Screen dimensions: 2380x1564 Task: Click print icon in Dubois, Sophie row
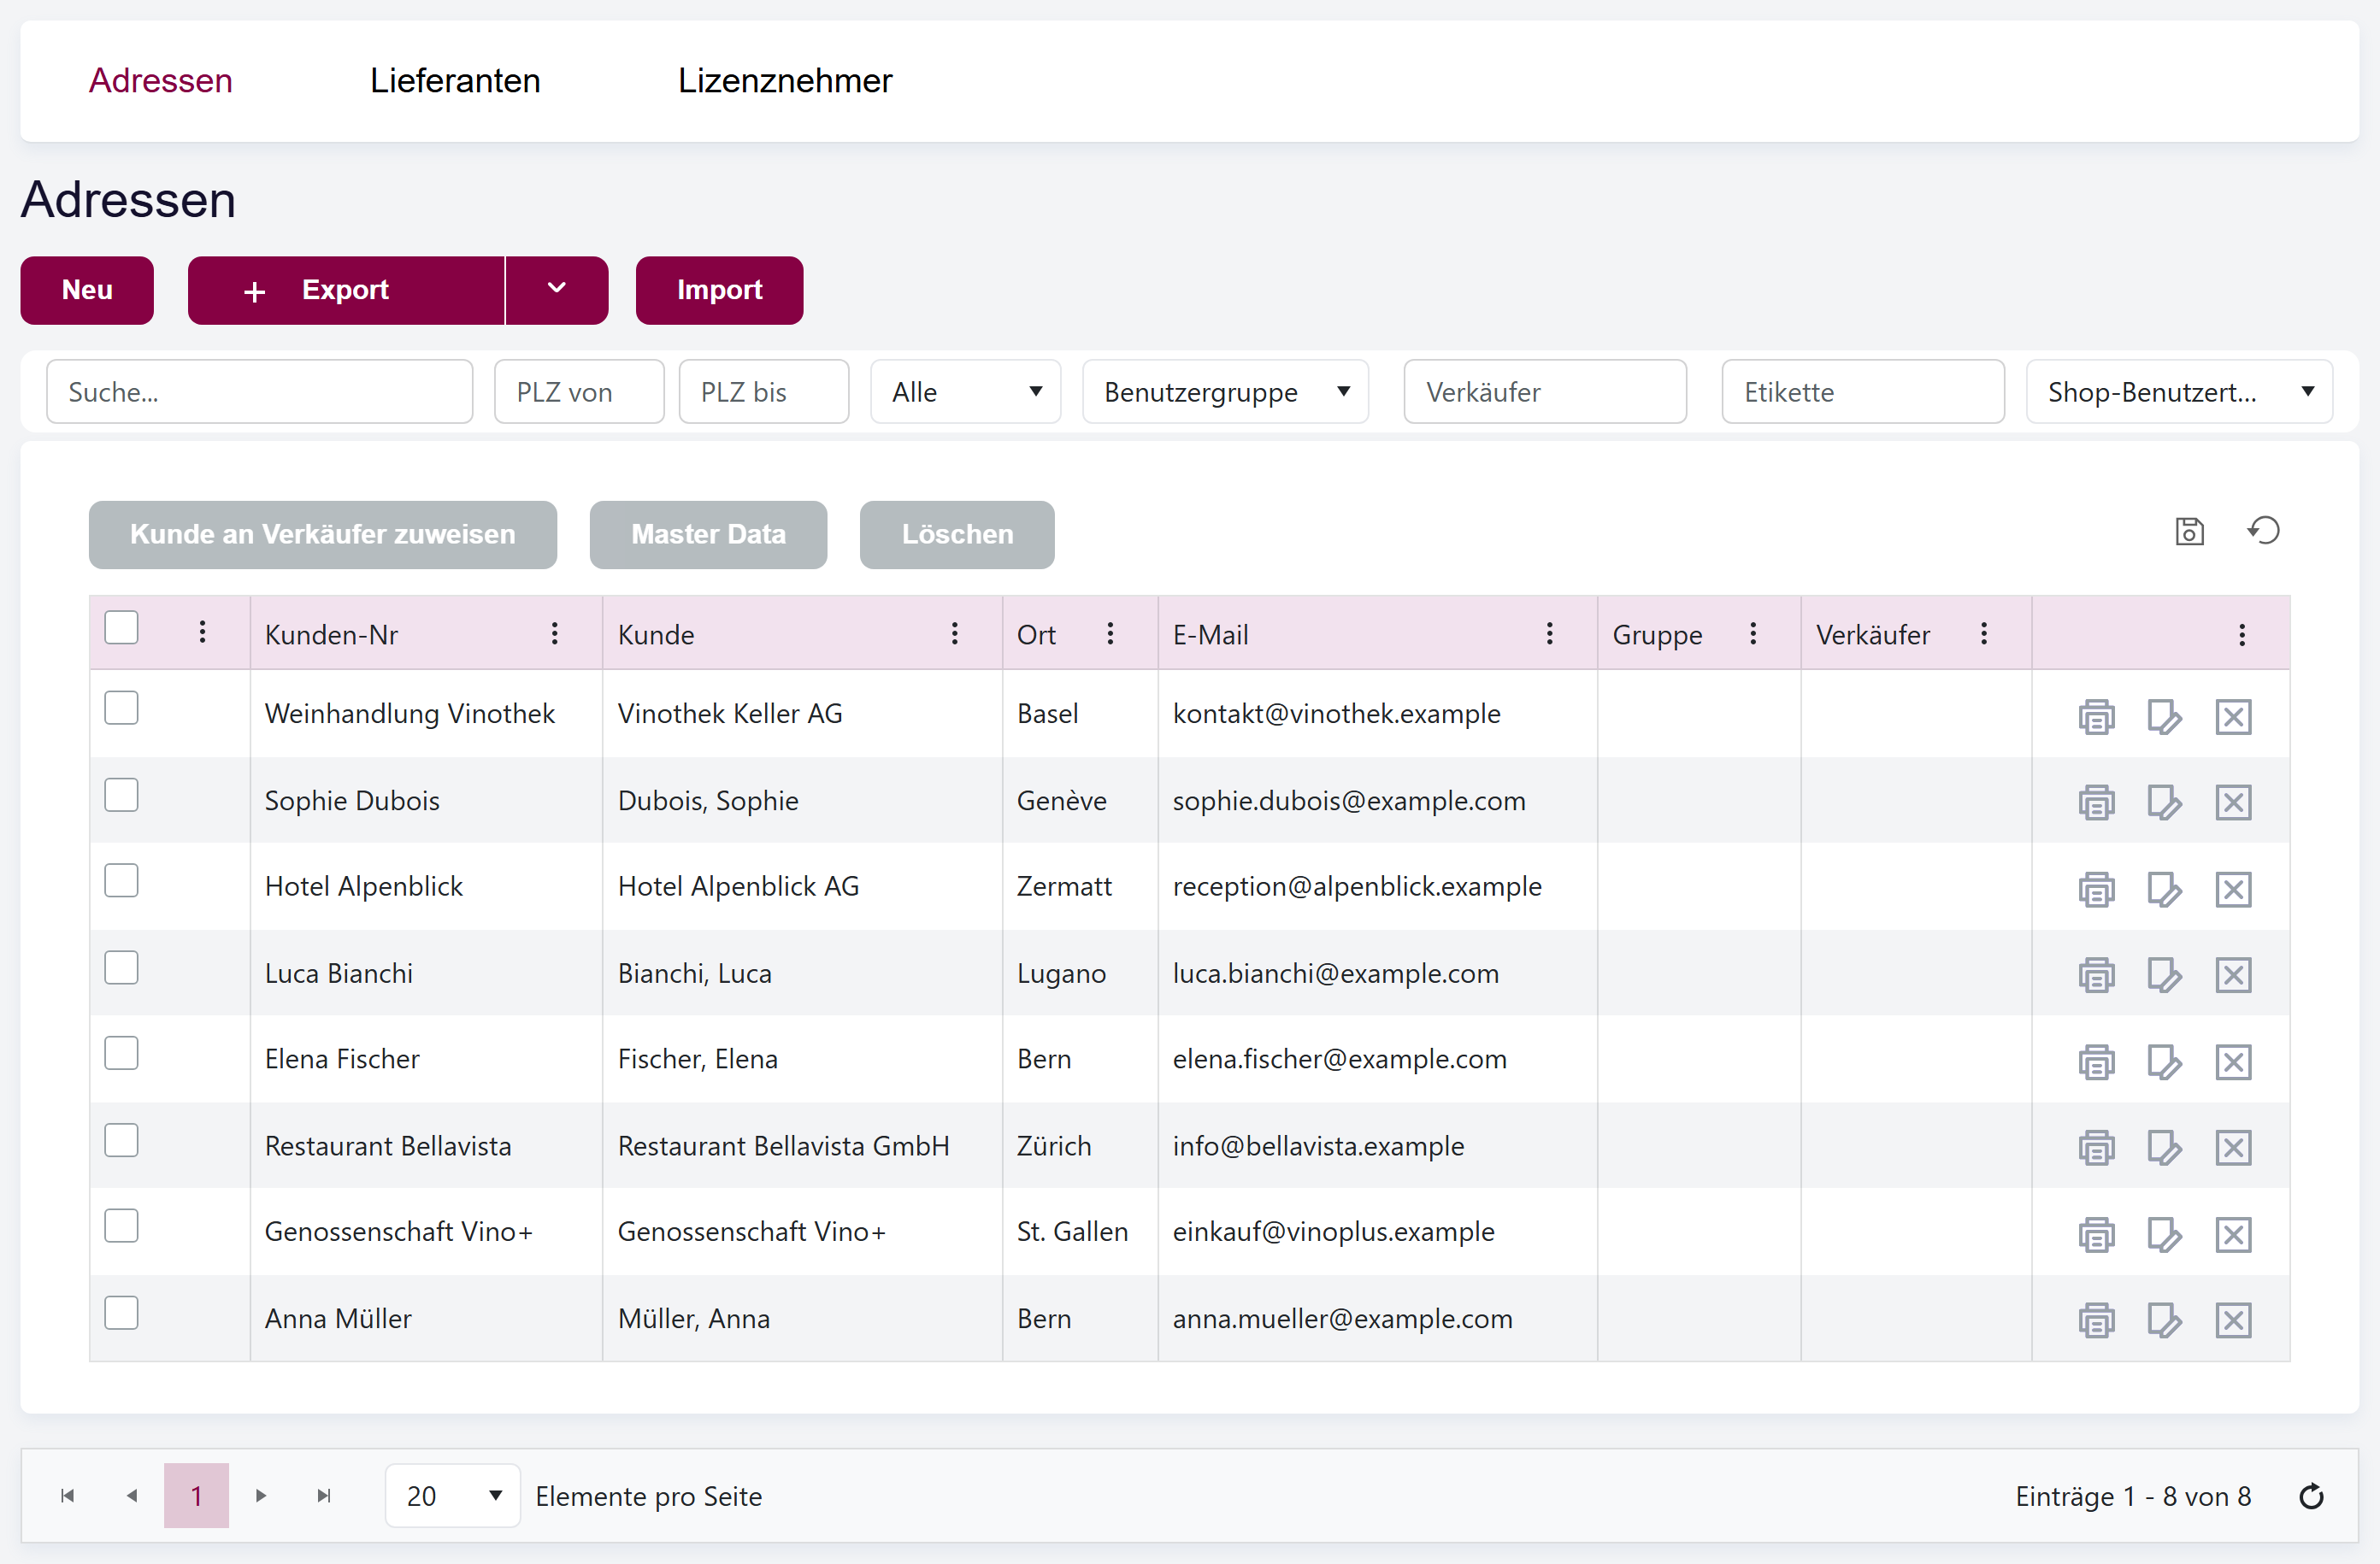(x=2096, y=802)
